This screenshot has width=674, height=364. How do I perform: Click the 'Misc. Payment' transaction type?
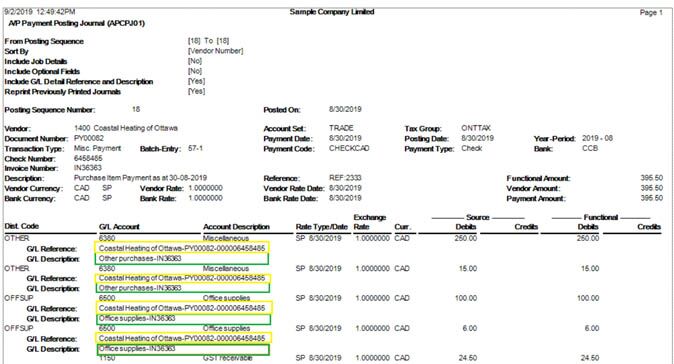point(98,148)
